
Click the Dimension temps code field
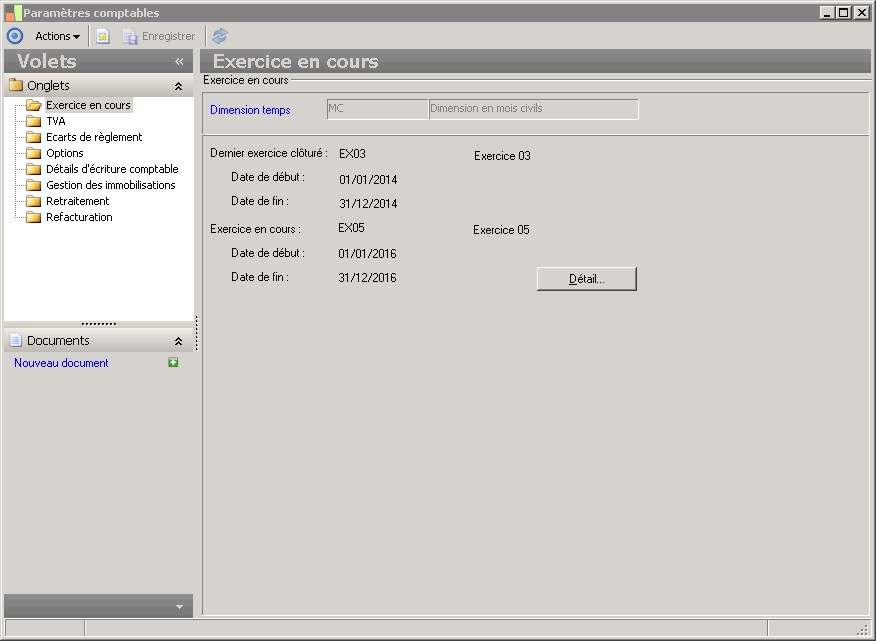pyautogui.click(x=377, y=109)
